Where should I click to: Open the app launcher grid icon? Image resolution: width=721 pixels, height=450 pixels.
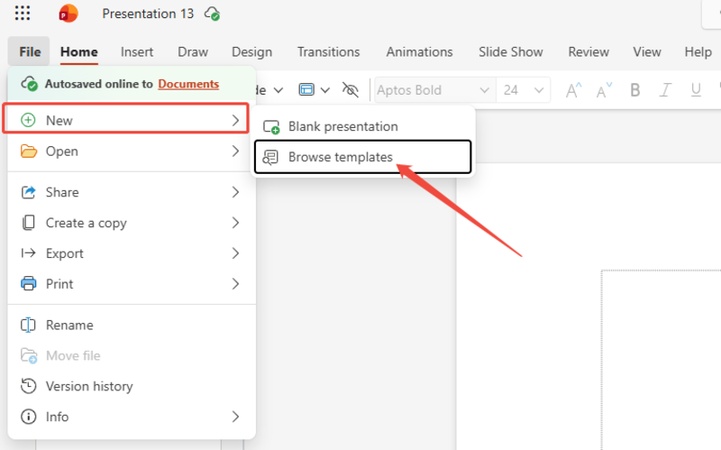(22, 14)
